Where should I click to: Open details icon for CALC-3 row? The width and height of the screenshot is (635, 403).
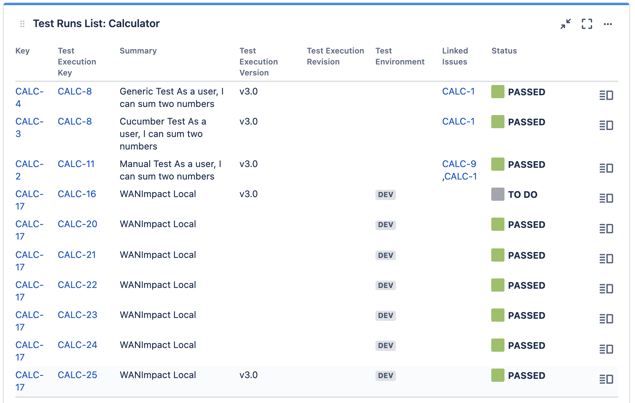(x=606, y=125)
